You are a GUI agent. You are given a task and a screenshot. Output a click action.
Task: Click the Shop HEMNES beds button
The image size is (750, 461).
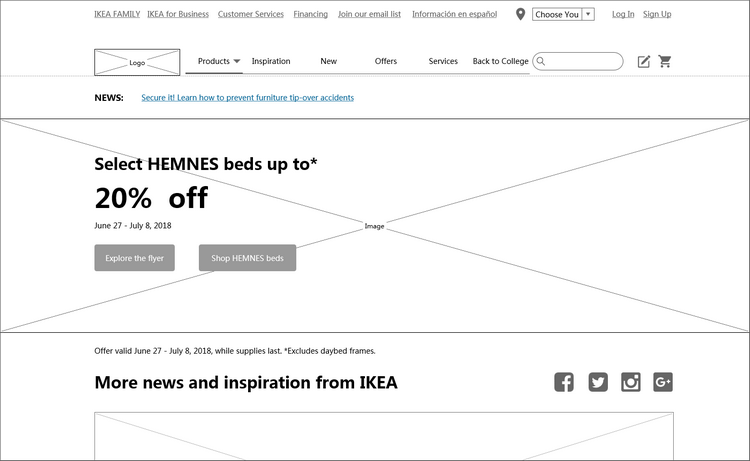[247, 258]
